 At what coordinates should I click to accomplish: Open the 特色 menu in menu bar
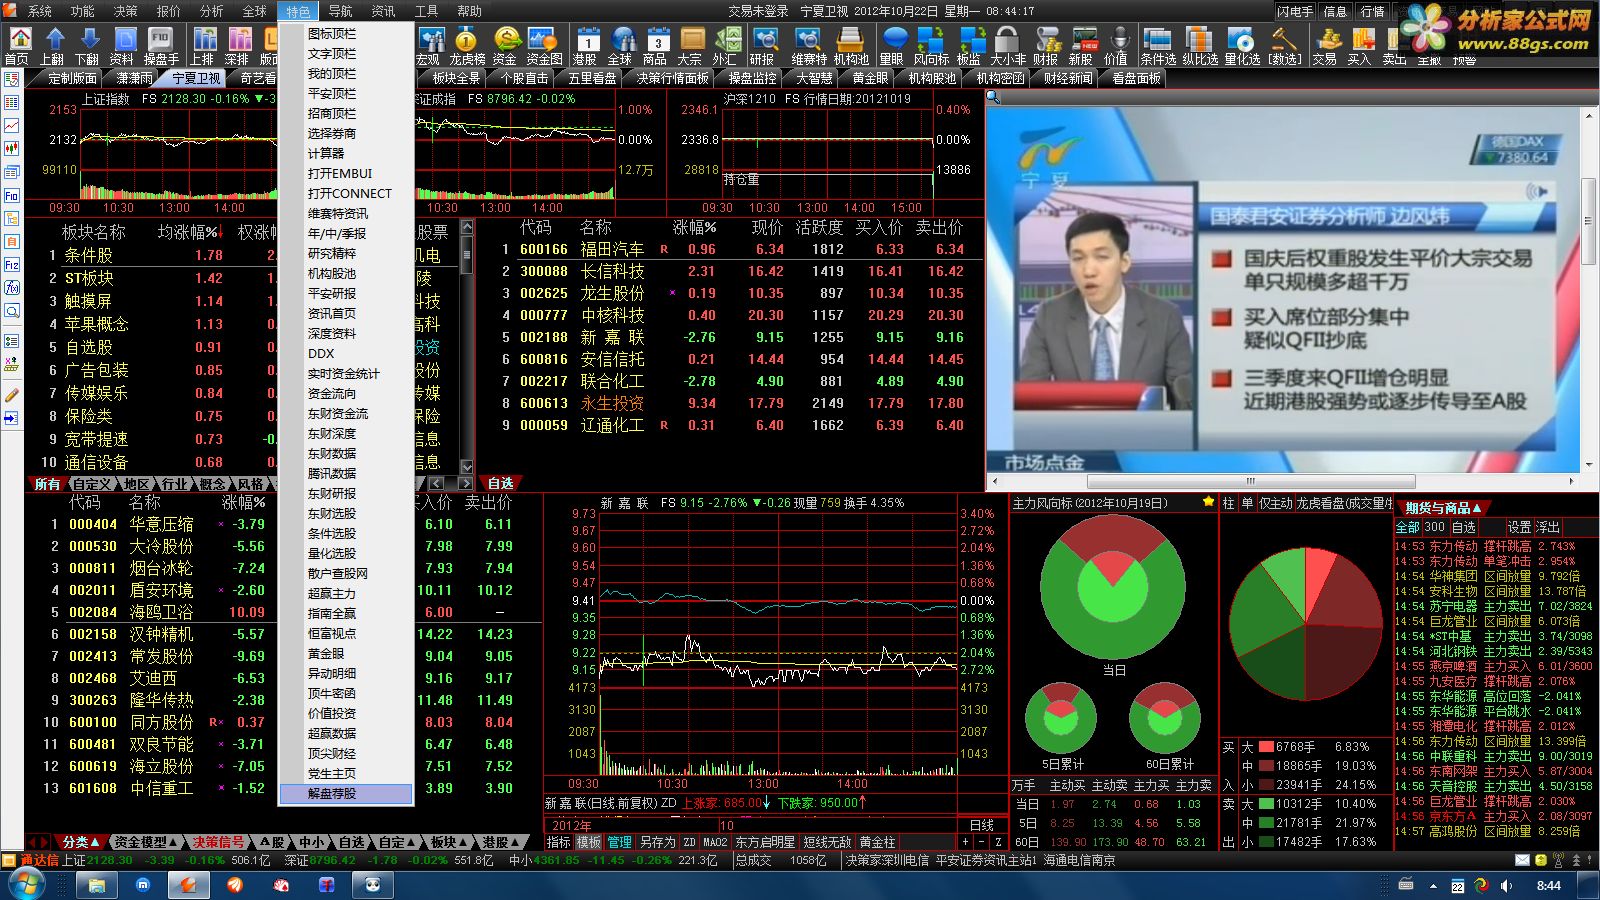[x=298, y=11]
